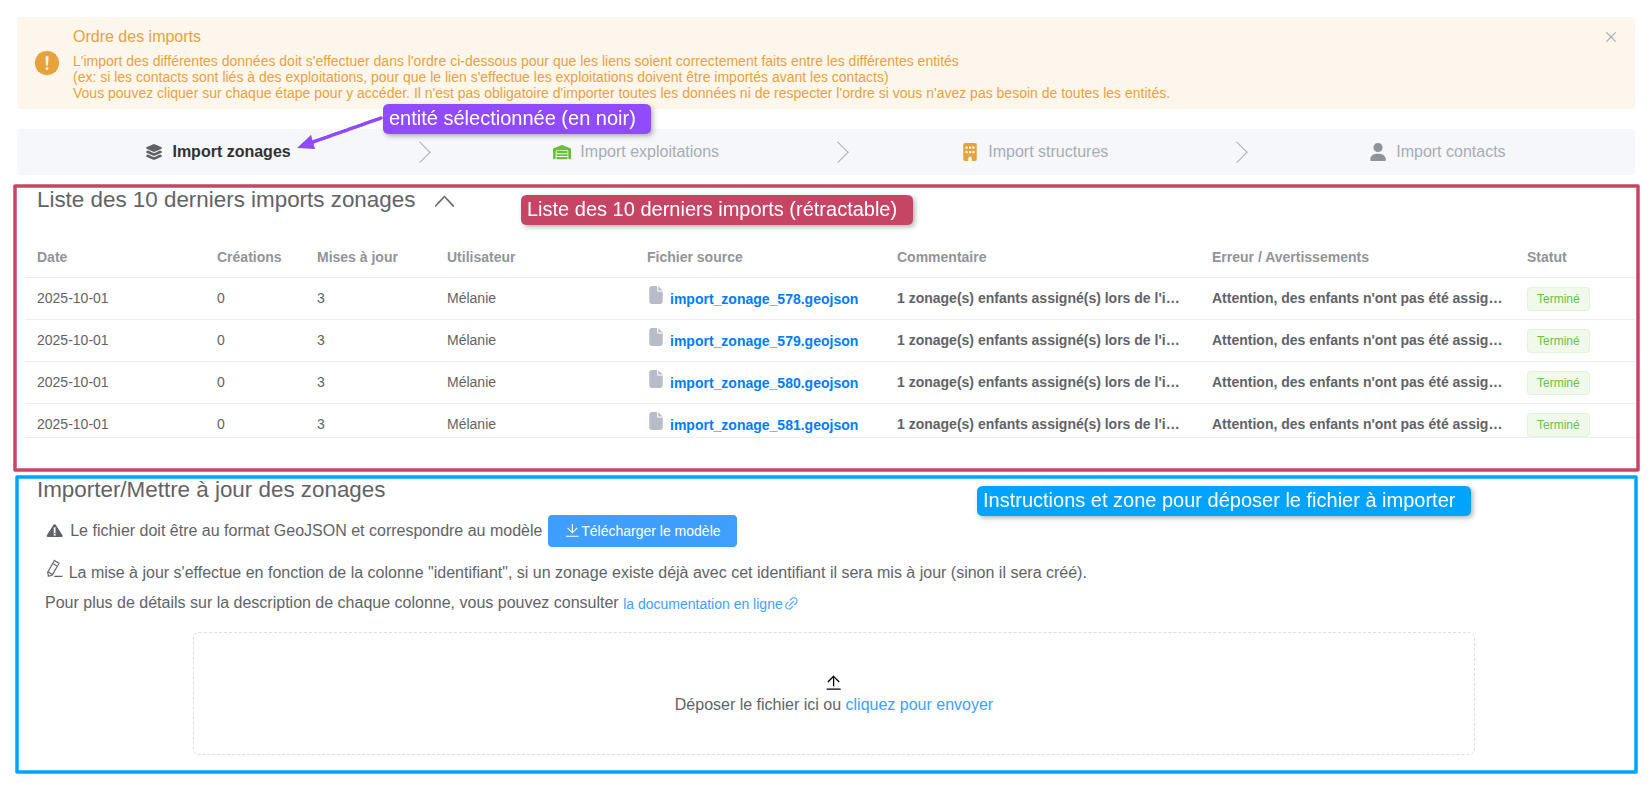
Task: Click the file icon for import_zonage_580.geojson
Action: point(656,379)
